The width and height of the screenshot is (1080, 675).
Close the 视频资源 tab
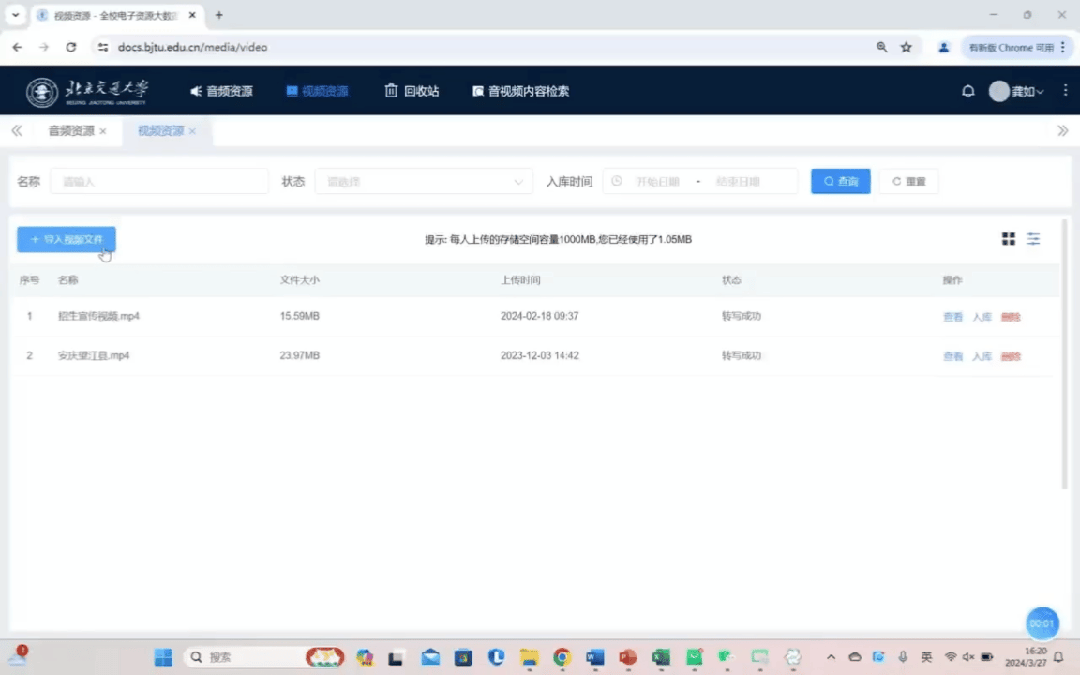192,131
